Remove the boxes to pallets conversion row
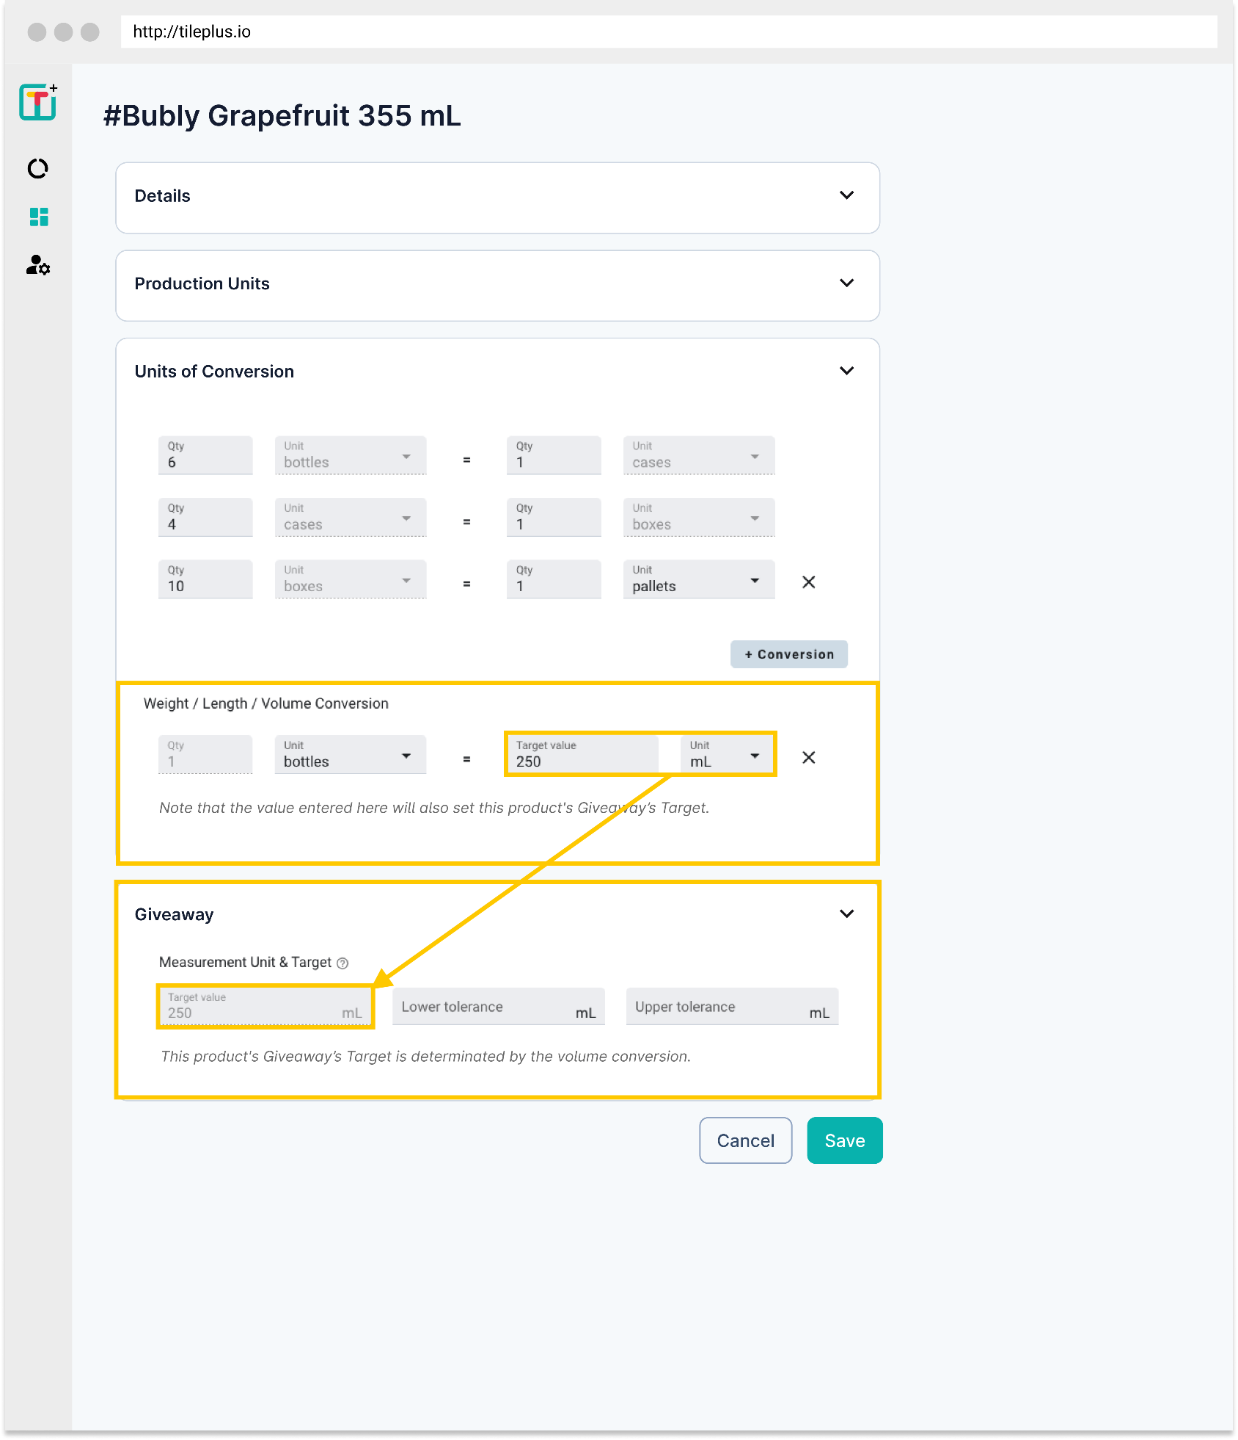The image size is (1238, 1440). tap(809, 582)
